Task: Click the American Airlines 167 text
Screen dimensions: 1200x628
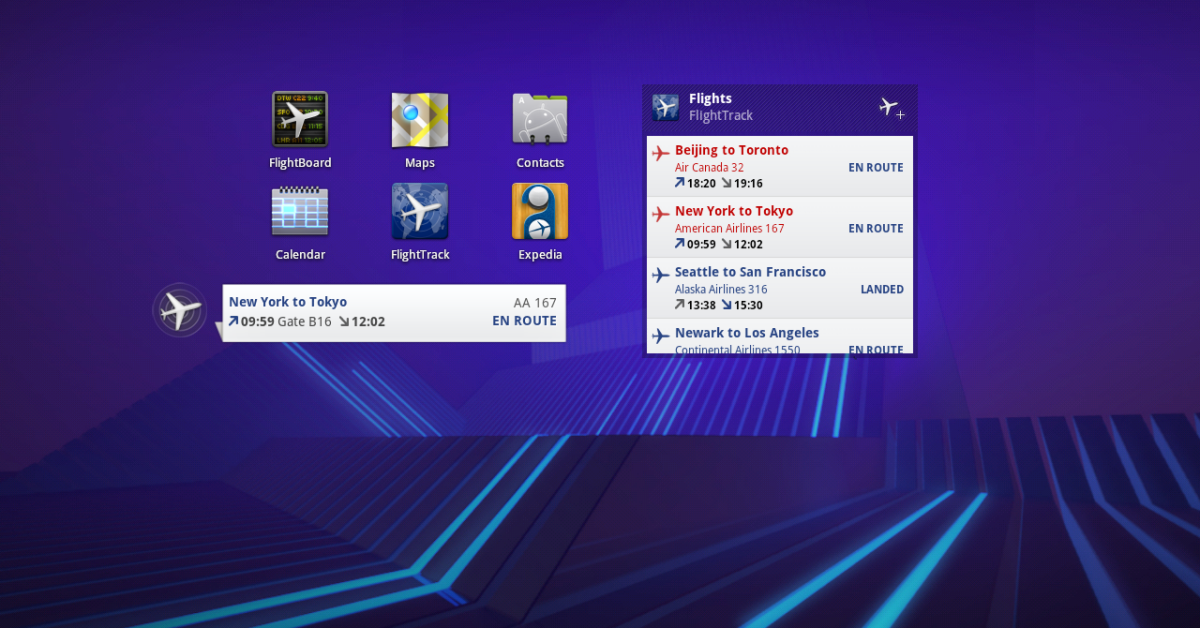Action: pos(730,229)
